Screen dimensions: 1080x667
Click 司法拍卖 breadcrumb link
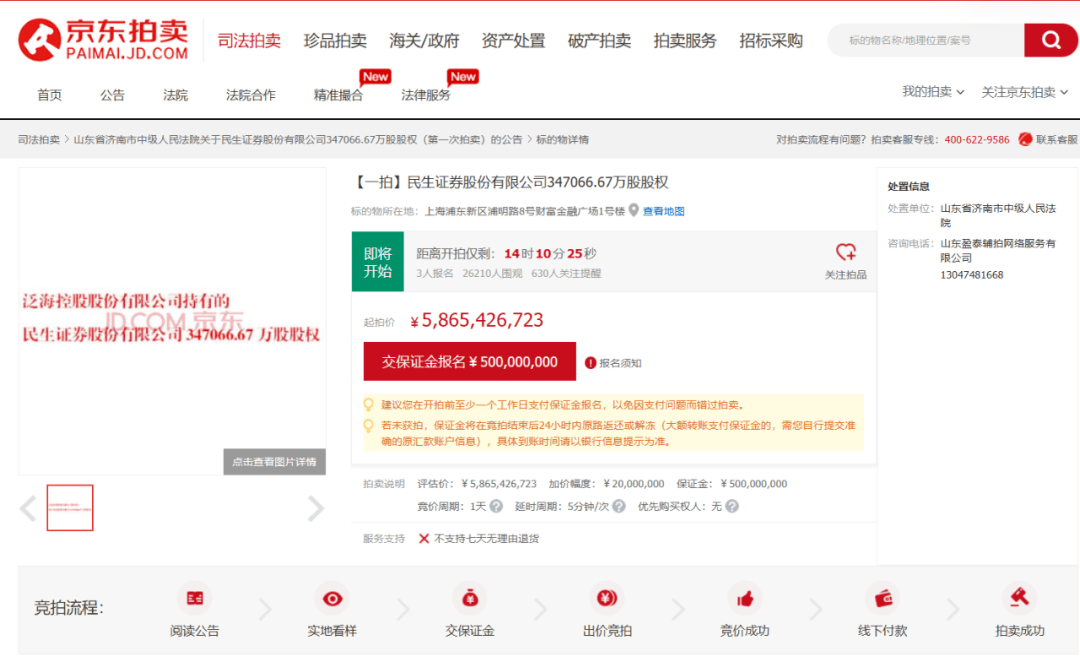39,139
